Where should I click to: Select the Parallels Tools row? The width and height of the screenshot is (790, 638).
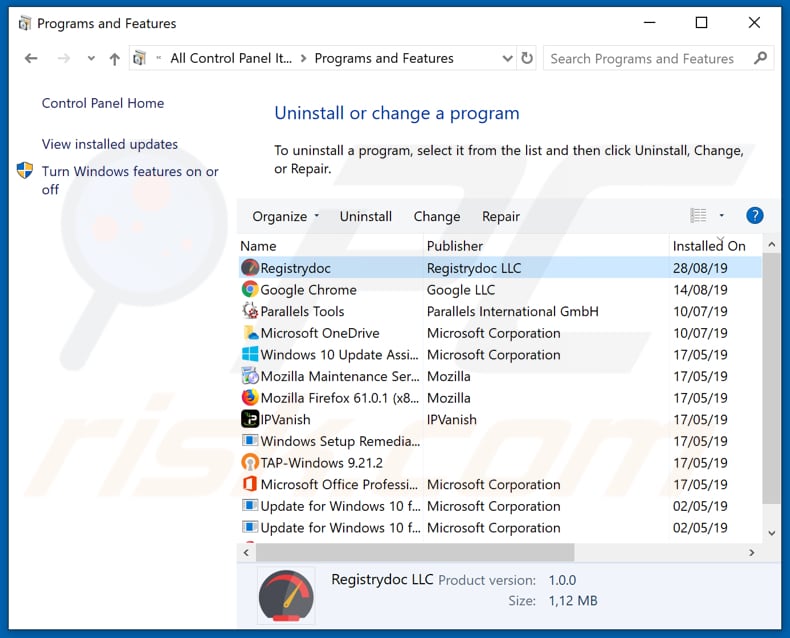tap(500, 311)
